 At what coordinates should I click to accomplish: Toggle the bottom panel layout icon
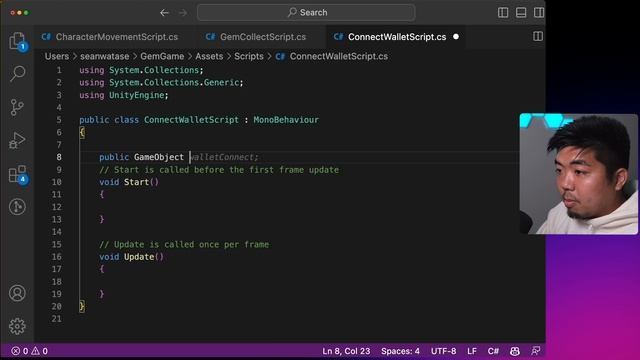tap(521, 13)
